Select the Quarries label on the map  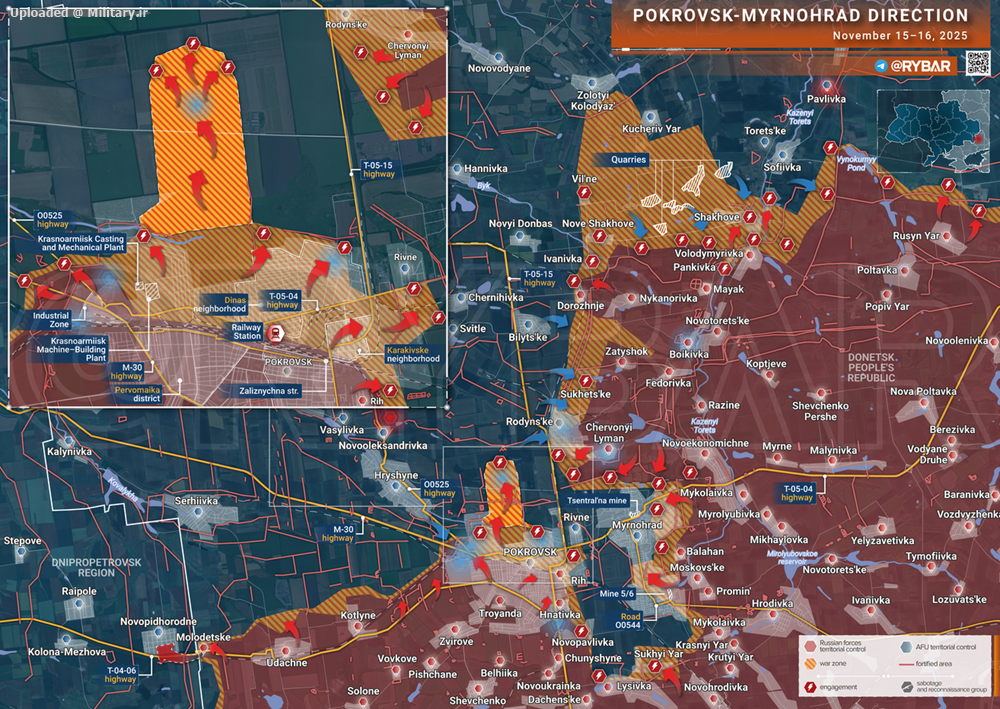tap(630, 160)
